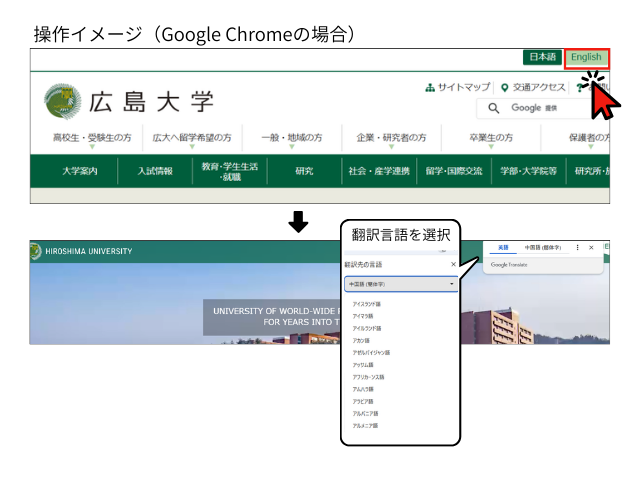Expand 企業・研究者の方 menu

pos(391,138)
